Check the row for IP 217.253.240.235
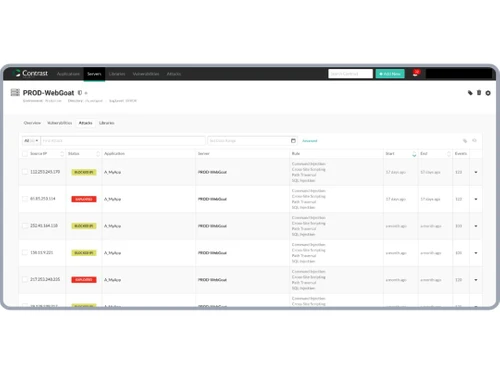The width and height of the screenshot is (500, 375). [25, 280]
